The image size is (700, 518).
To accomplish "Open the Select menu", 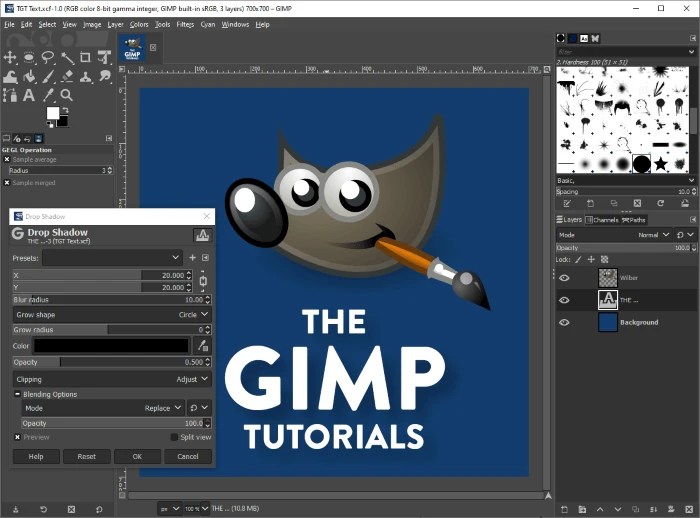I will [47, 25].
